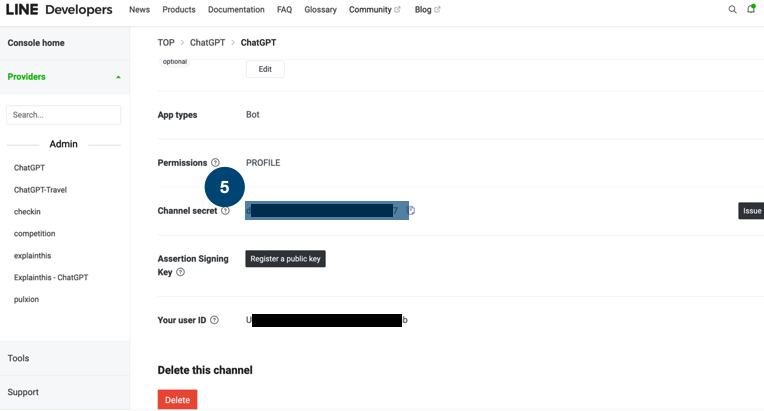This screenshot has width=764, height=411.
Task: Open the Documentation menu item
Action: tap(236, 10)
